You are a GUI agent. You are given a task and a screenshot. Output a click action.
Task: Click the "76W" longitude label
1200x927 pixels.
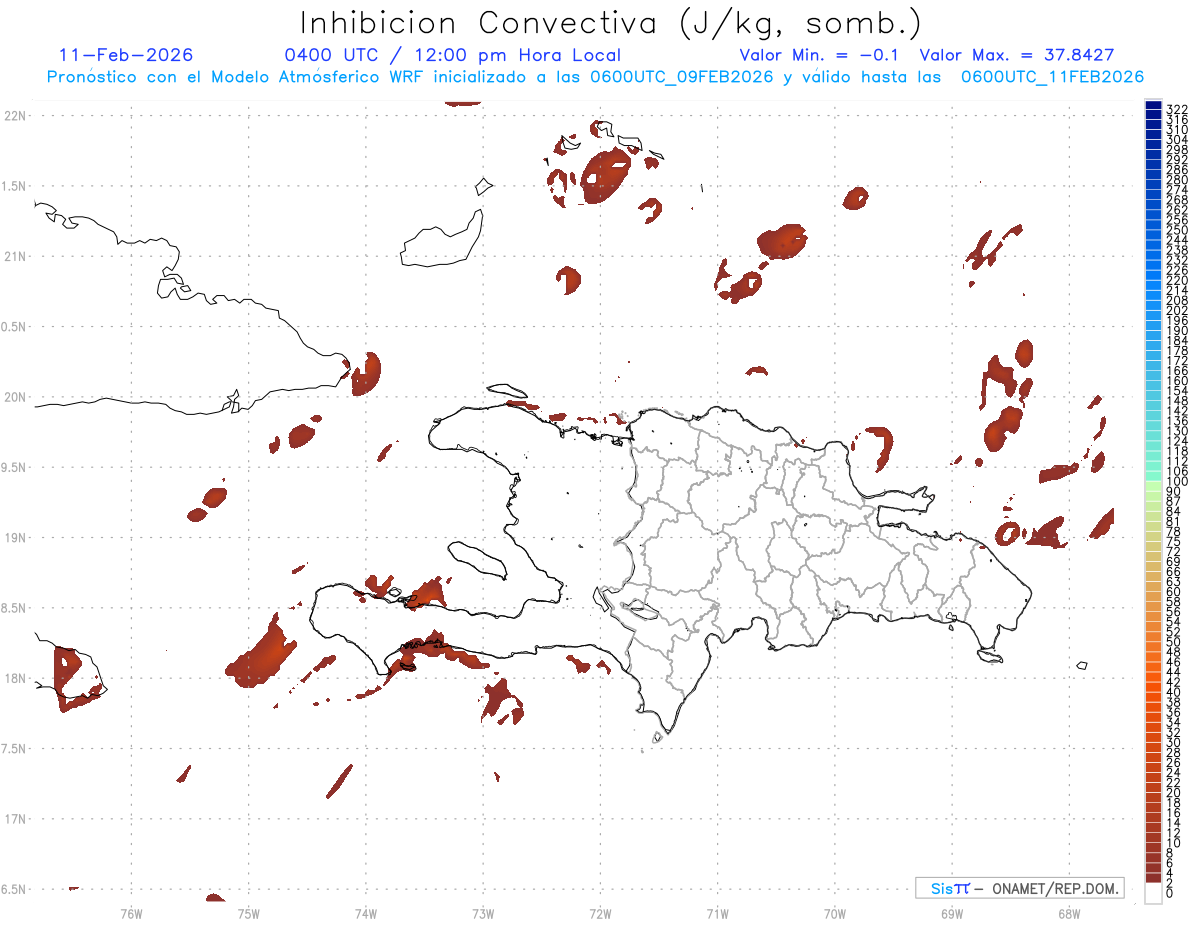pyautogui.click(x=131, y=913)
